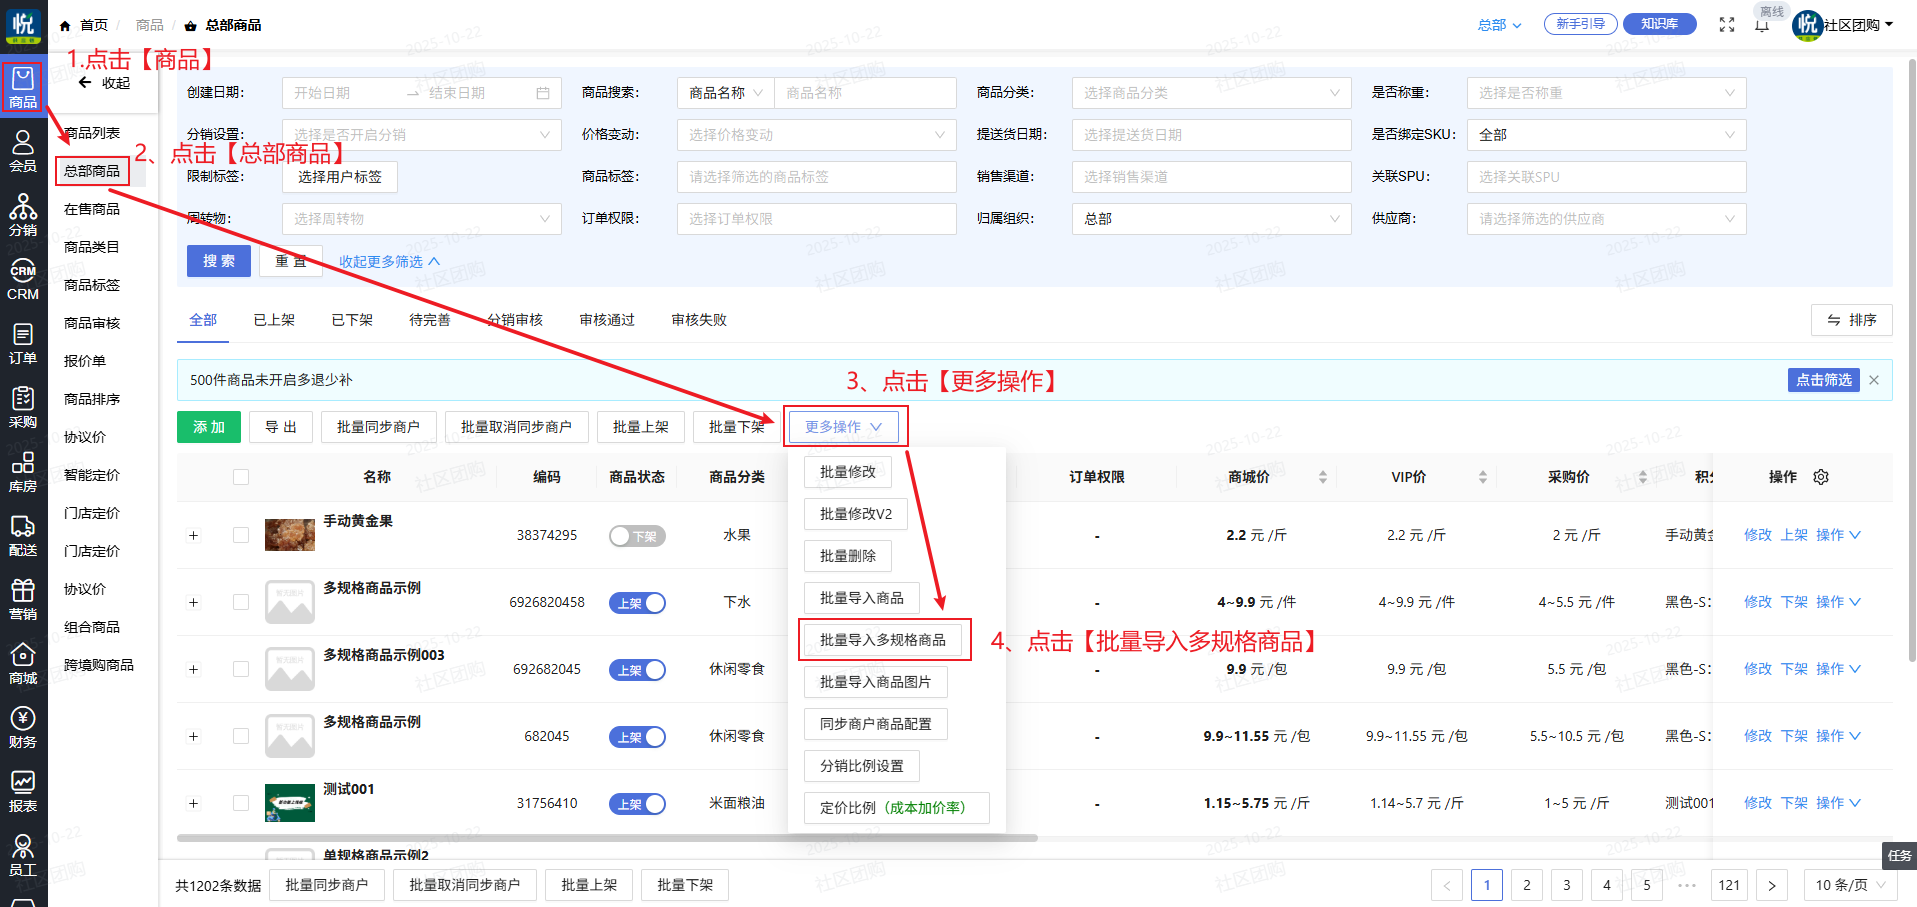
Task: Open the 分销 distribution sidebar icon
Action: click(22, 215)
